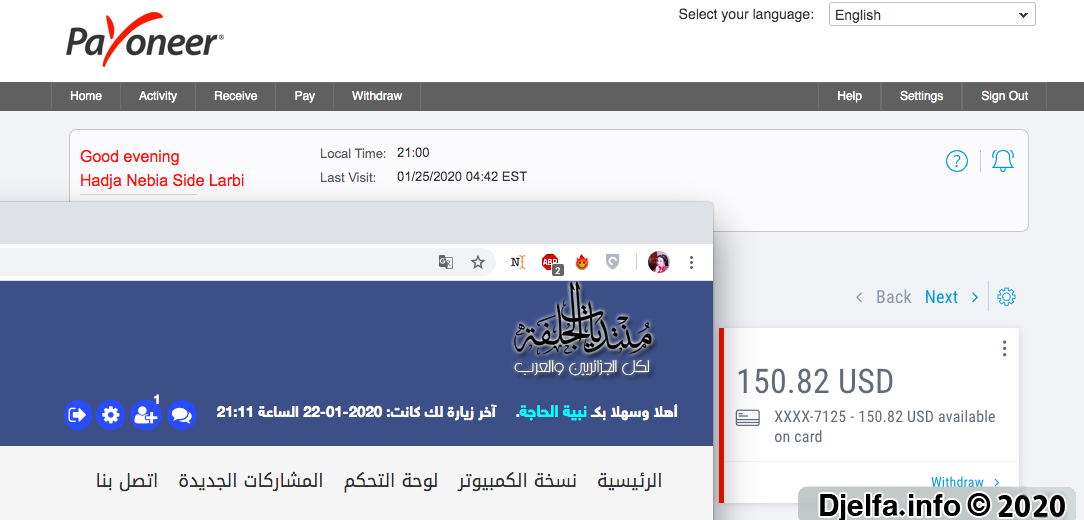Click the Withdraw link on balance card
1084x520 pixels.
(x=965, y=482)
